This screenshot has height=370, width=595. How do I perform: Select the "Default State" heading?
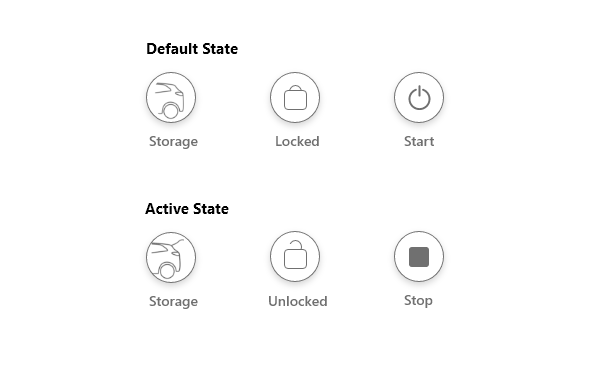tap(192, 49)
